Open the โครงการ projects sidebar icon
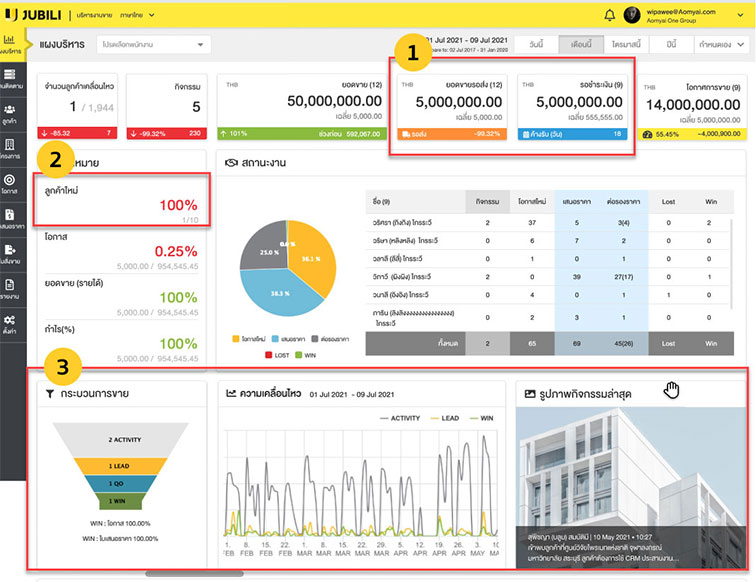Screen dimensions: 756x582 (x=10, y=147)
